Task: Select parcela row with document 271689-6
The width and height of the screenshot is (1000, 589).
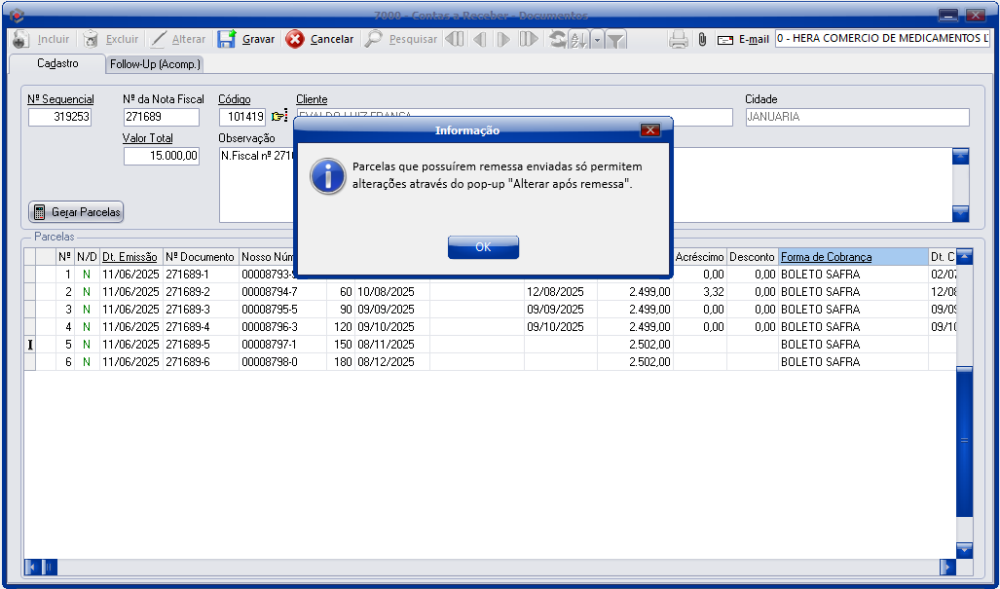Action: (200, 362)
